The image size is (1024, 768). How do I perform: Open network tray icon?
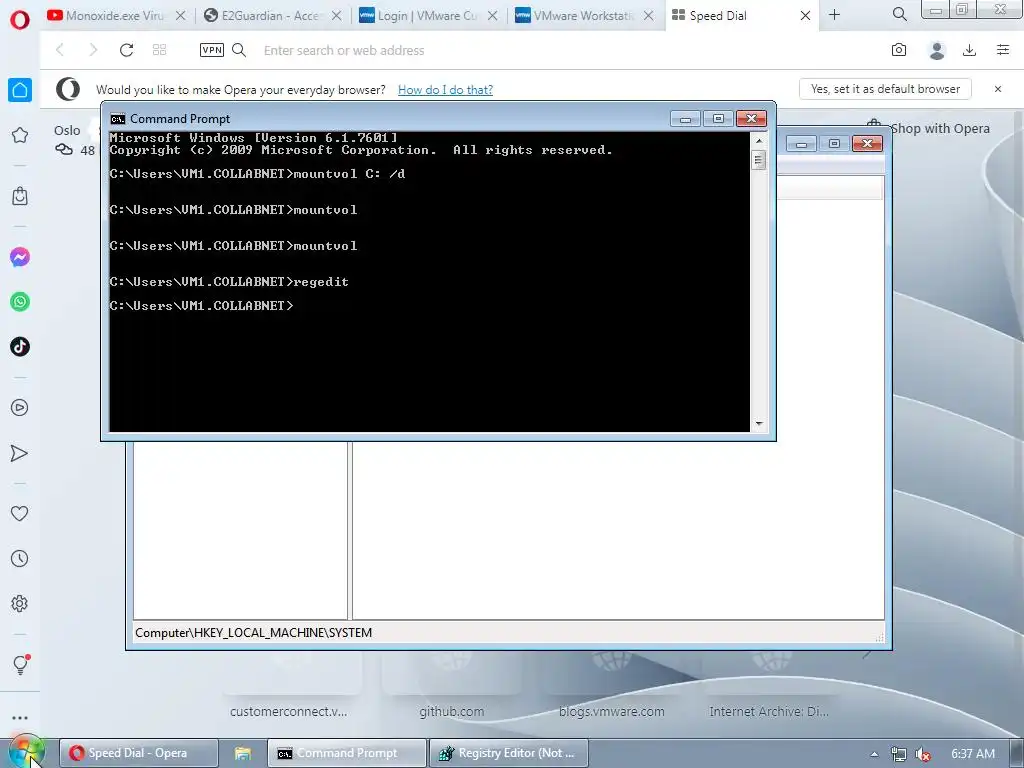899,754
